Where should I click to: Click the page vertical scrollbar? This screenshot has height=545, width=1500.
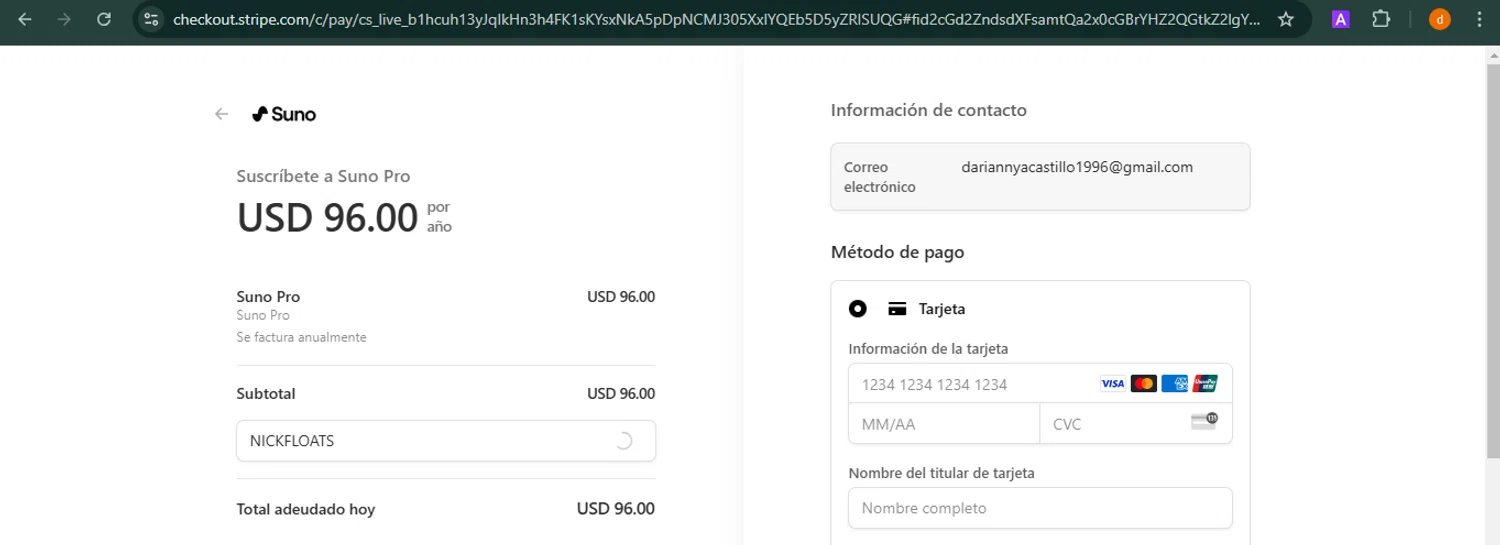[x=1492, y=250]
